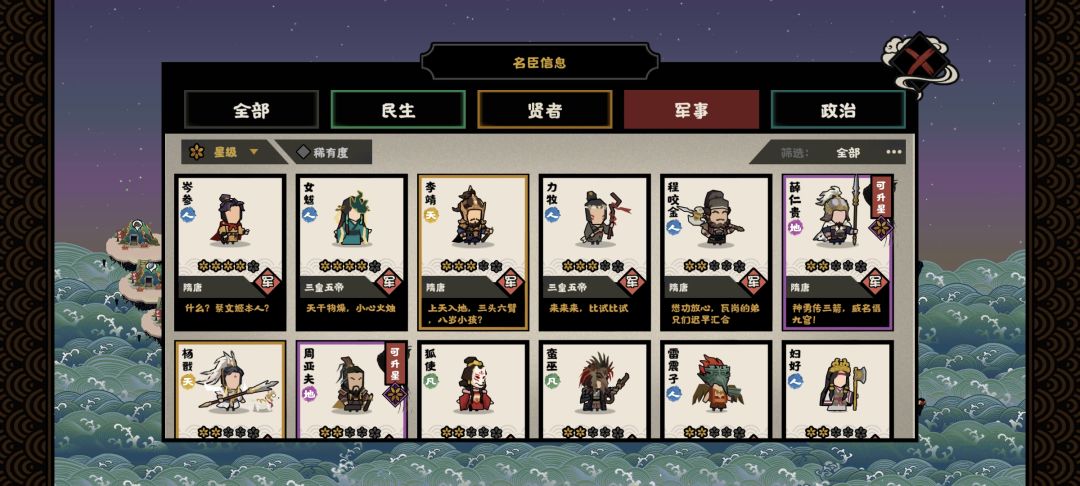This screenshot has width=1080, height=486.
Task: Click 人 rank badge on 女魃 card
Action: (x=309, y=215)
